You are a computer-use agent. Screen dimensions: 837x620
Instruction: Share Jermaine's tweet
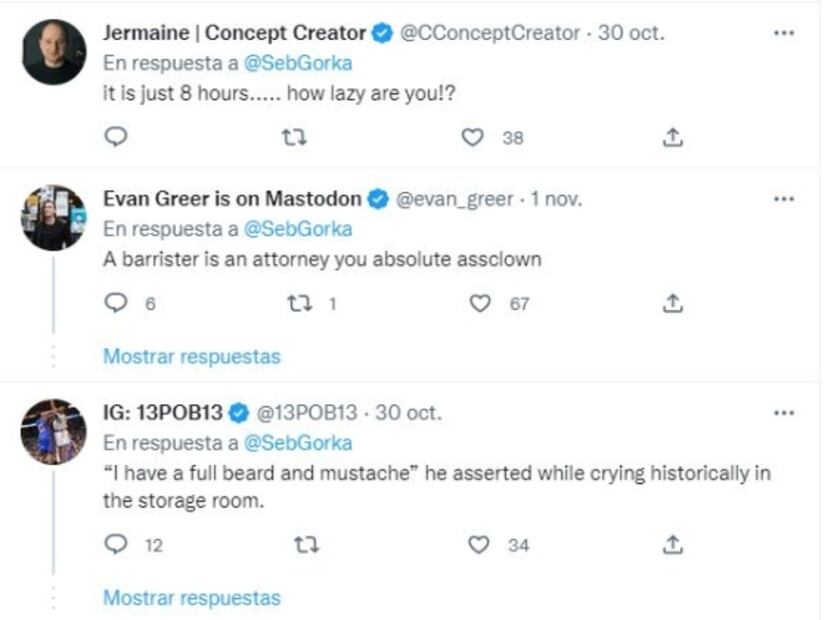673,138
